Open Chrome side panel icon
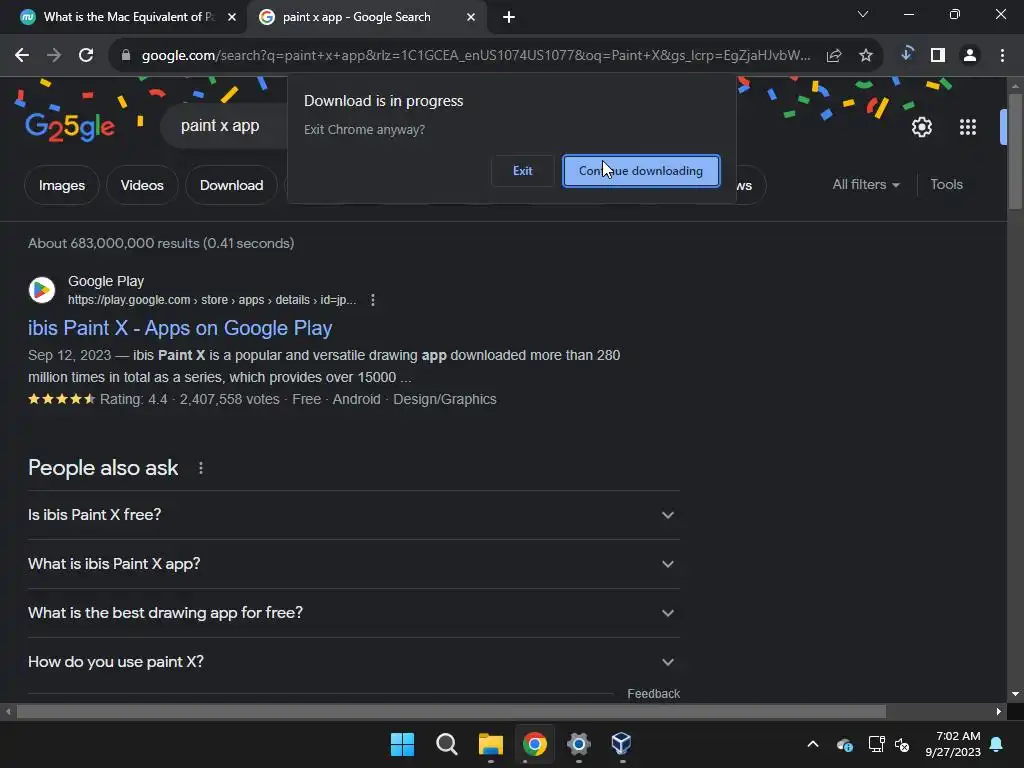Screen dimensions: 1024x768 pos(938,56)
